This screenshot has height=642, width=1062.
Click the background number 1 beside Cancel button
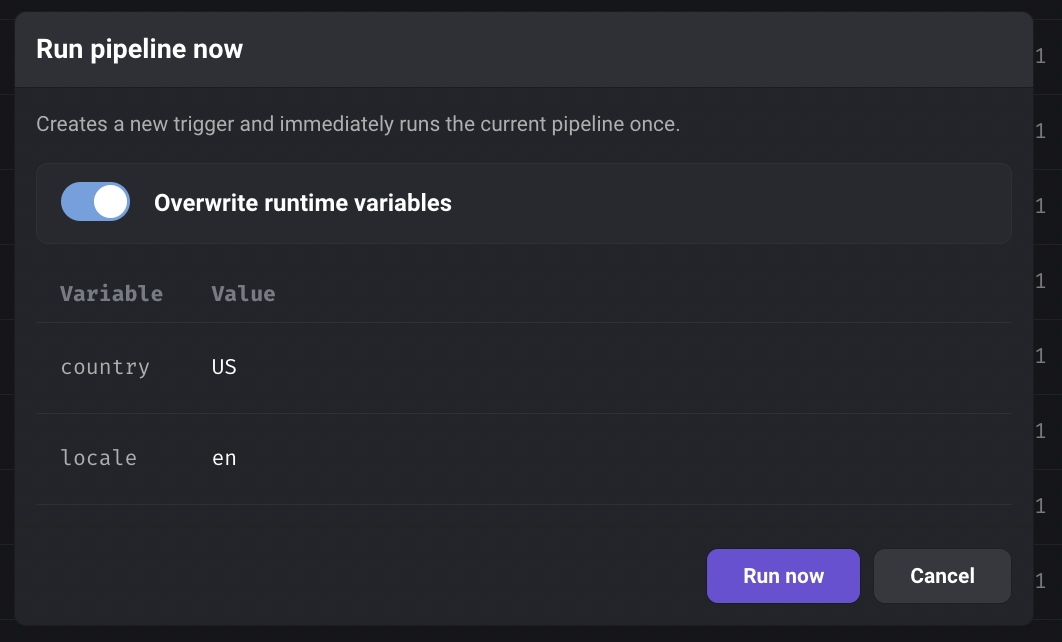tap(1040, 581)
